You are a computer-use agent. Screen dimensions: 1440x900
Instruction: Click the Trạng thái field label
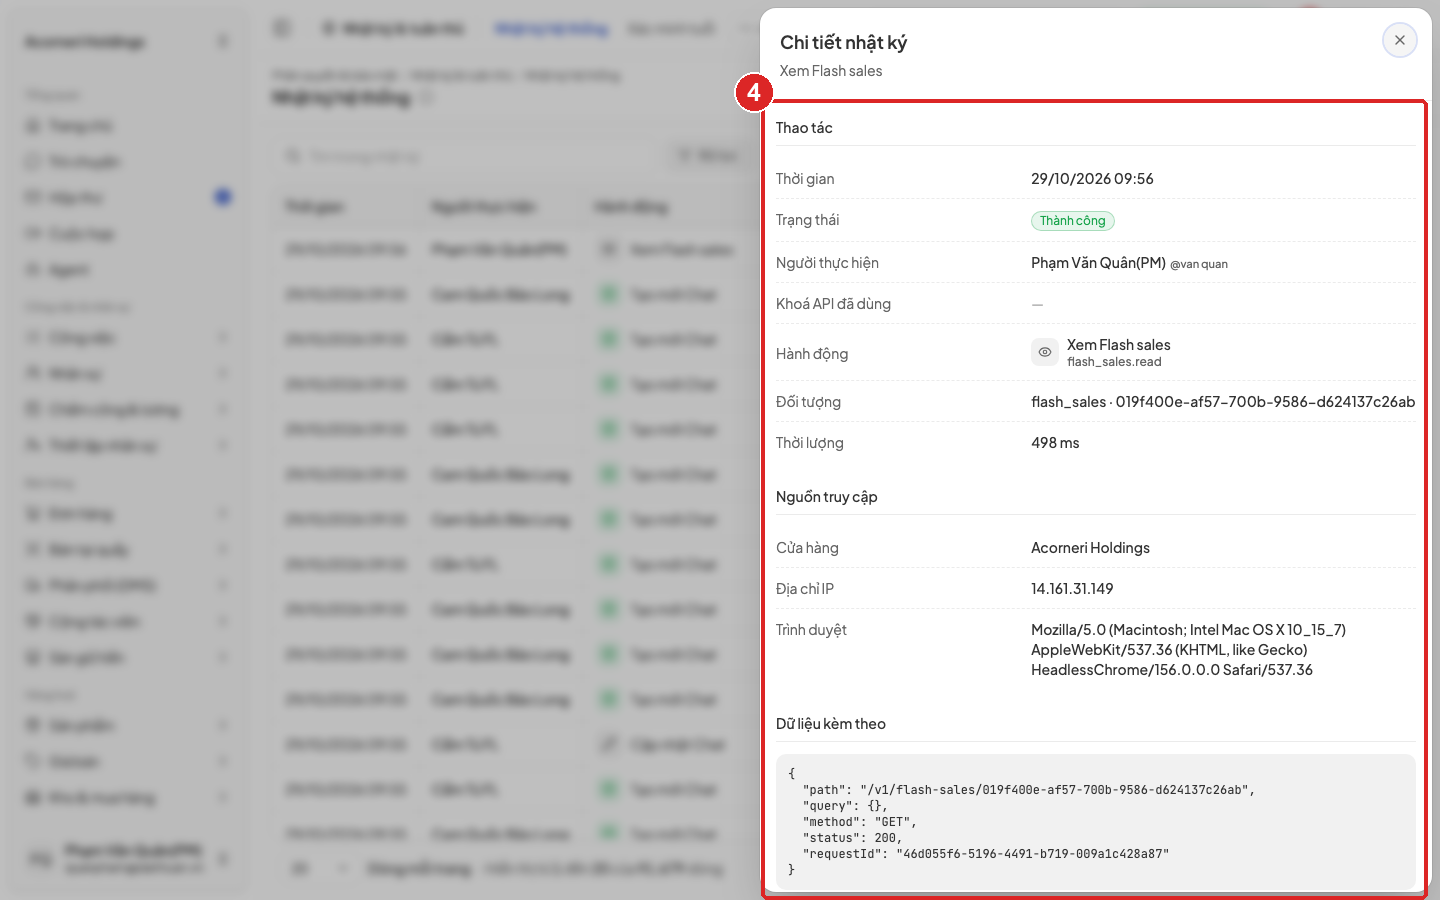(807, 220)
